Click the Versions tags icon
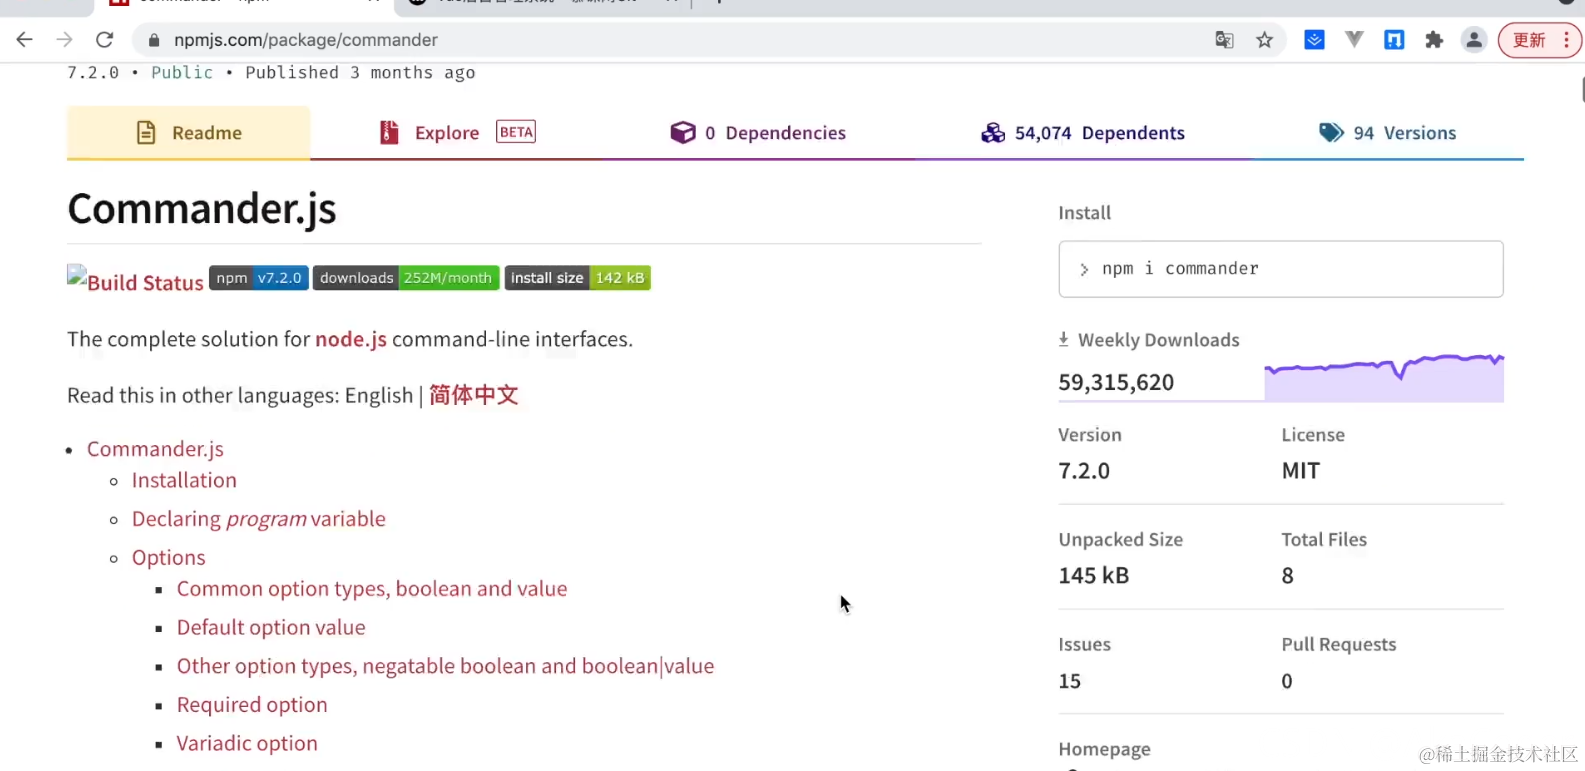1585x771 pixels. click(1331, 133)
